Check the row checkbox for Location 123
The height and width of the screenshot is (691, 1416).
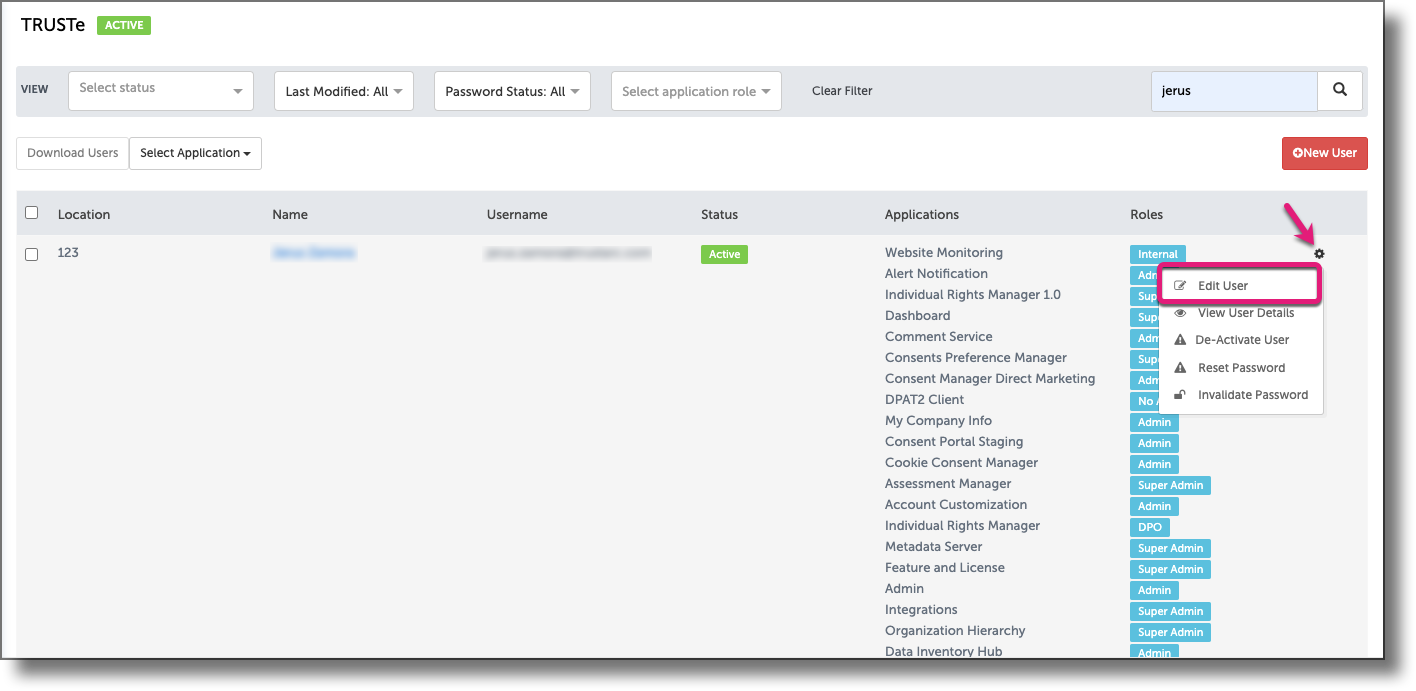pos(31,254)
